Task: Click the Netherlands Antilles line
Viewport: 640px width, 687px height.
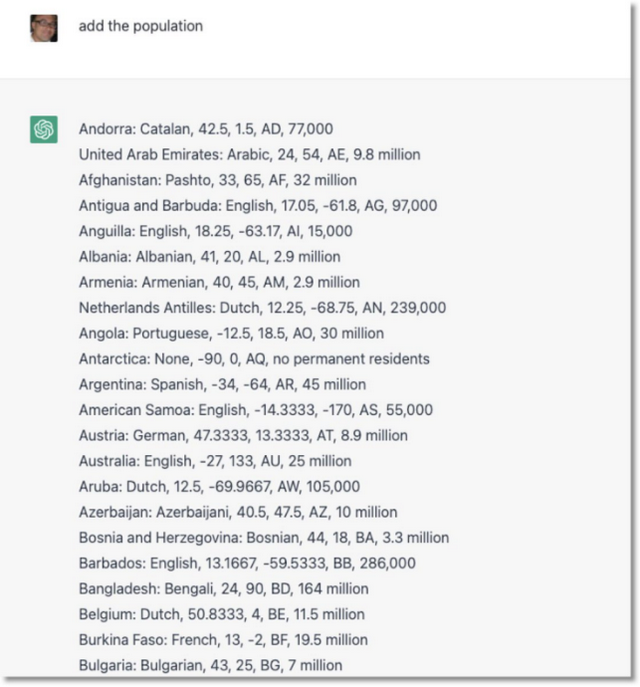Action: pyautogui.click(x=262, y=308)
